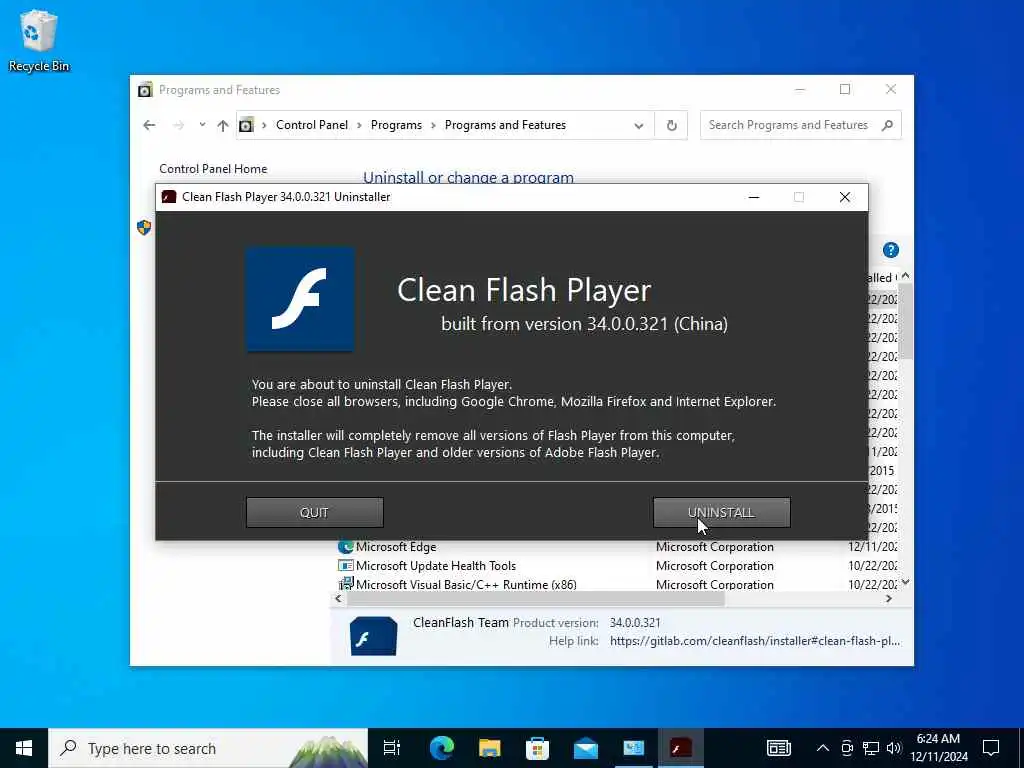
Task: Open the gitlab cleanflash help link
Action: (754, 641)
